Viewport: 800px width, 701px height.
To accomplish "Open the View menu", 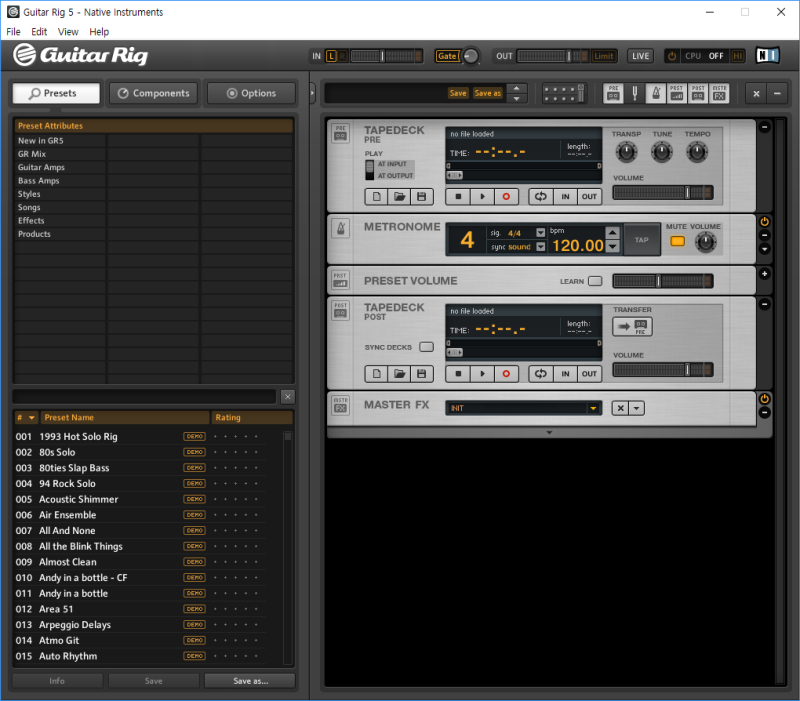I will (67, 31).
